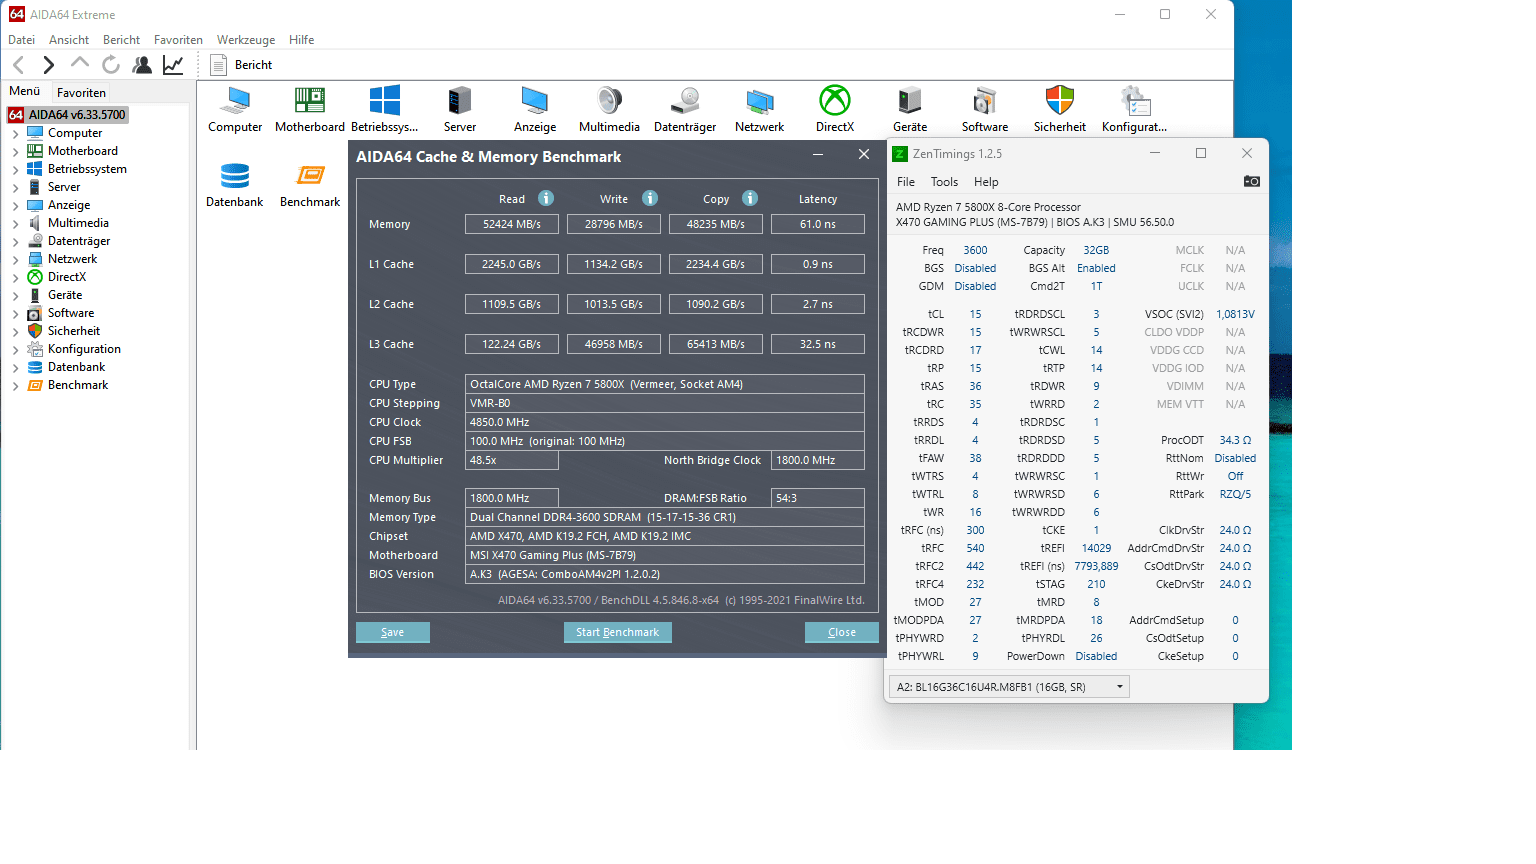The width and height of the screenshot is (1536, 864).
Task: Select Netzwerk in the sidebar tree
Action: coord(72,259)
